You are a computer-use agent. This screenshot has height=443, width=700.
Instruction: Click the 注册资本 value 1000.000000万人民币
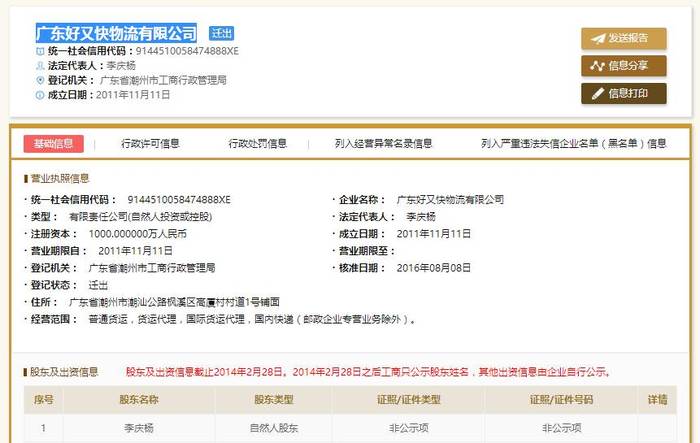click(138, 234)
